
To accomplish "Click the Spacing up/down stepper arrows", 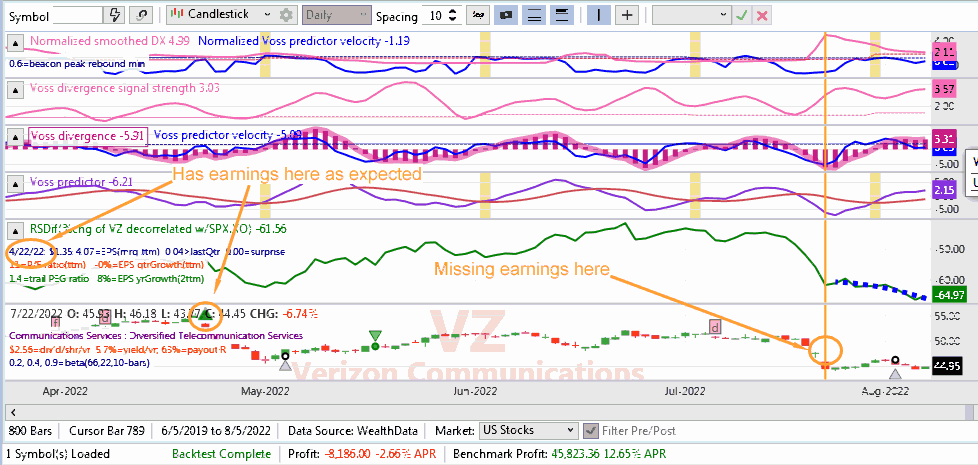I will (454, 14).
